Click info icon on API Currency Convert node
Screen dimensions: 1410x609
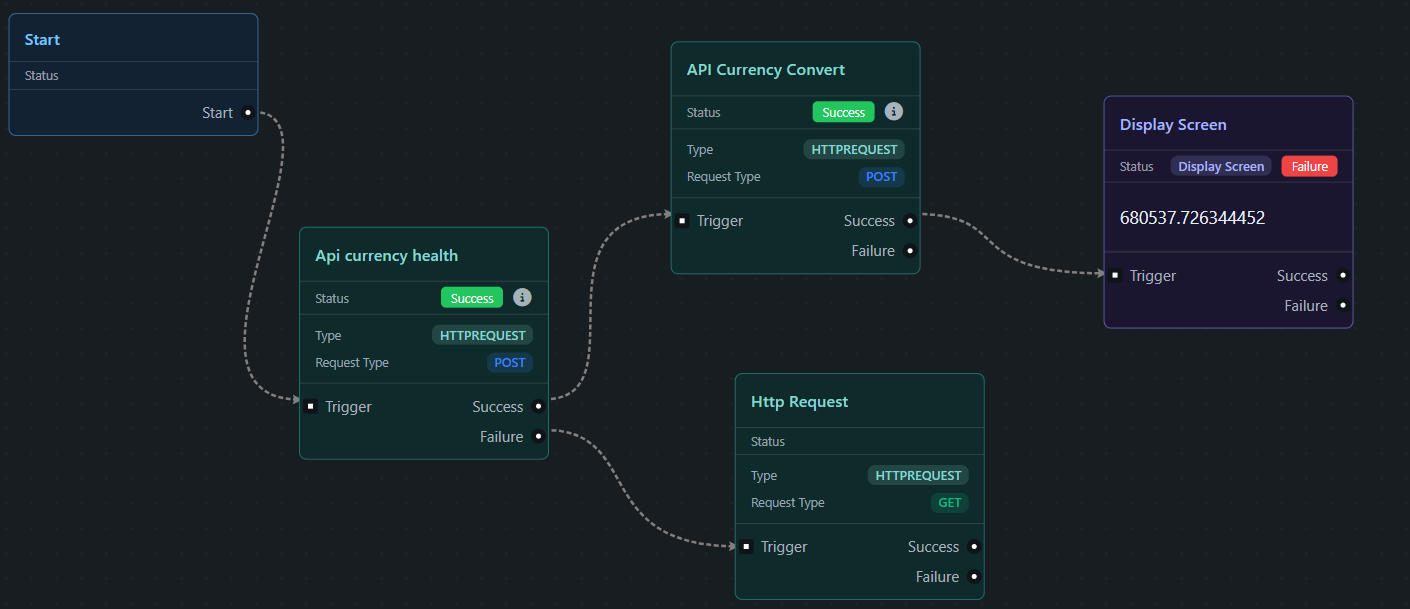click(x=894, y=111)
